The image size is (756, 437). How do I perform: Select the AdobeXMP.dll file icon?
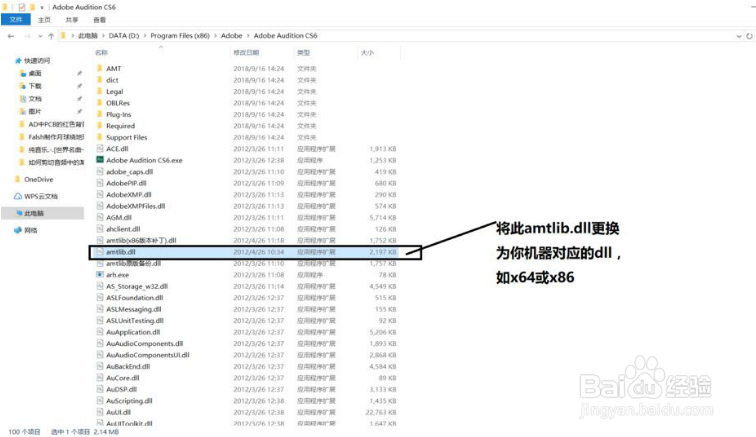100,194
